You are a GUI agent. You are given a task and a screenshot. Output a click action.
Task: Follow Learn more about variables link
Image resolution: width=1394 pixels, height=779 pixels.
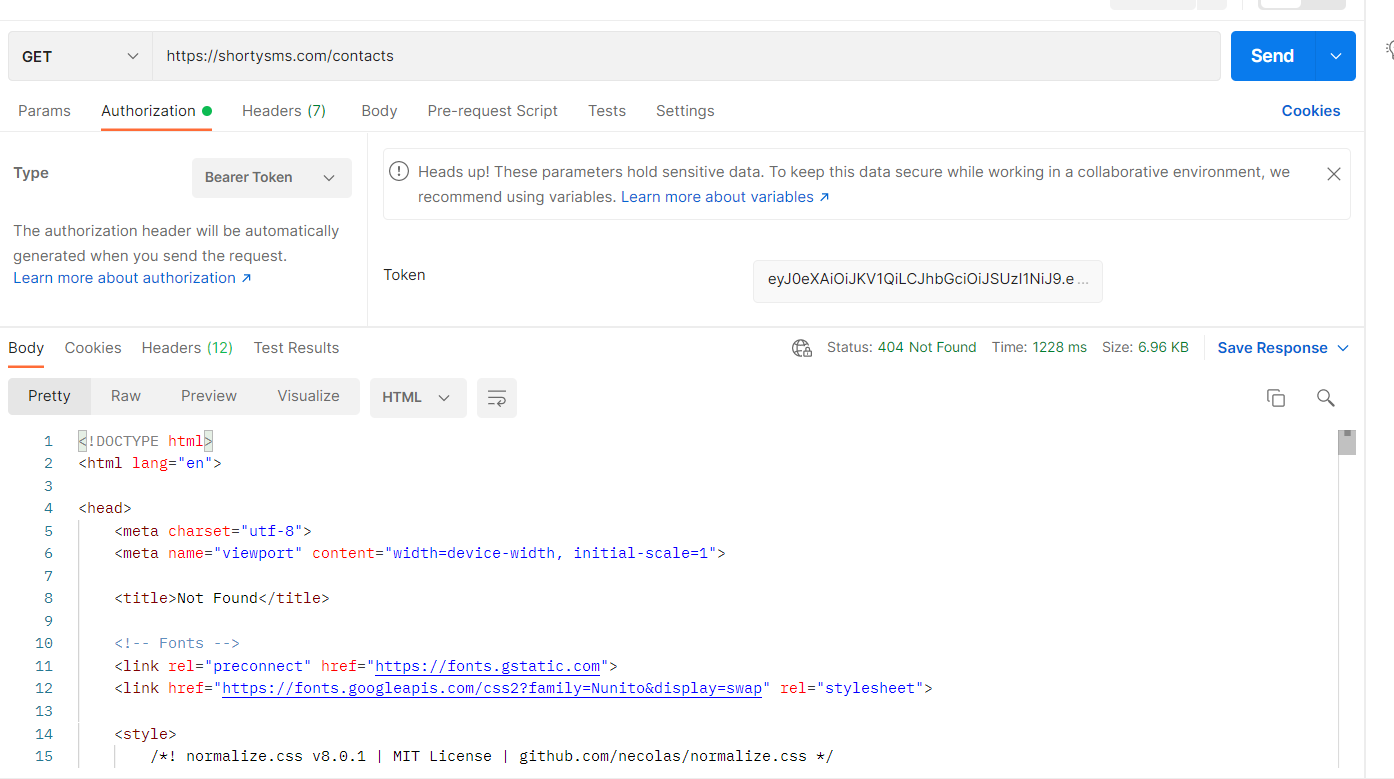point(725,197)
